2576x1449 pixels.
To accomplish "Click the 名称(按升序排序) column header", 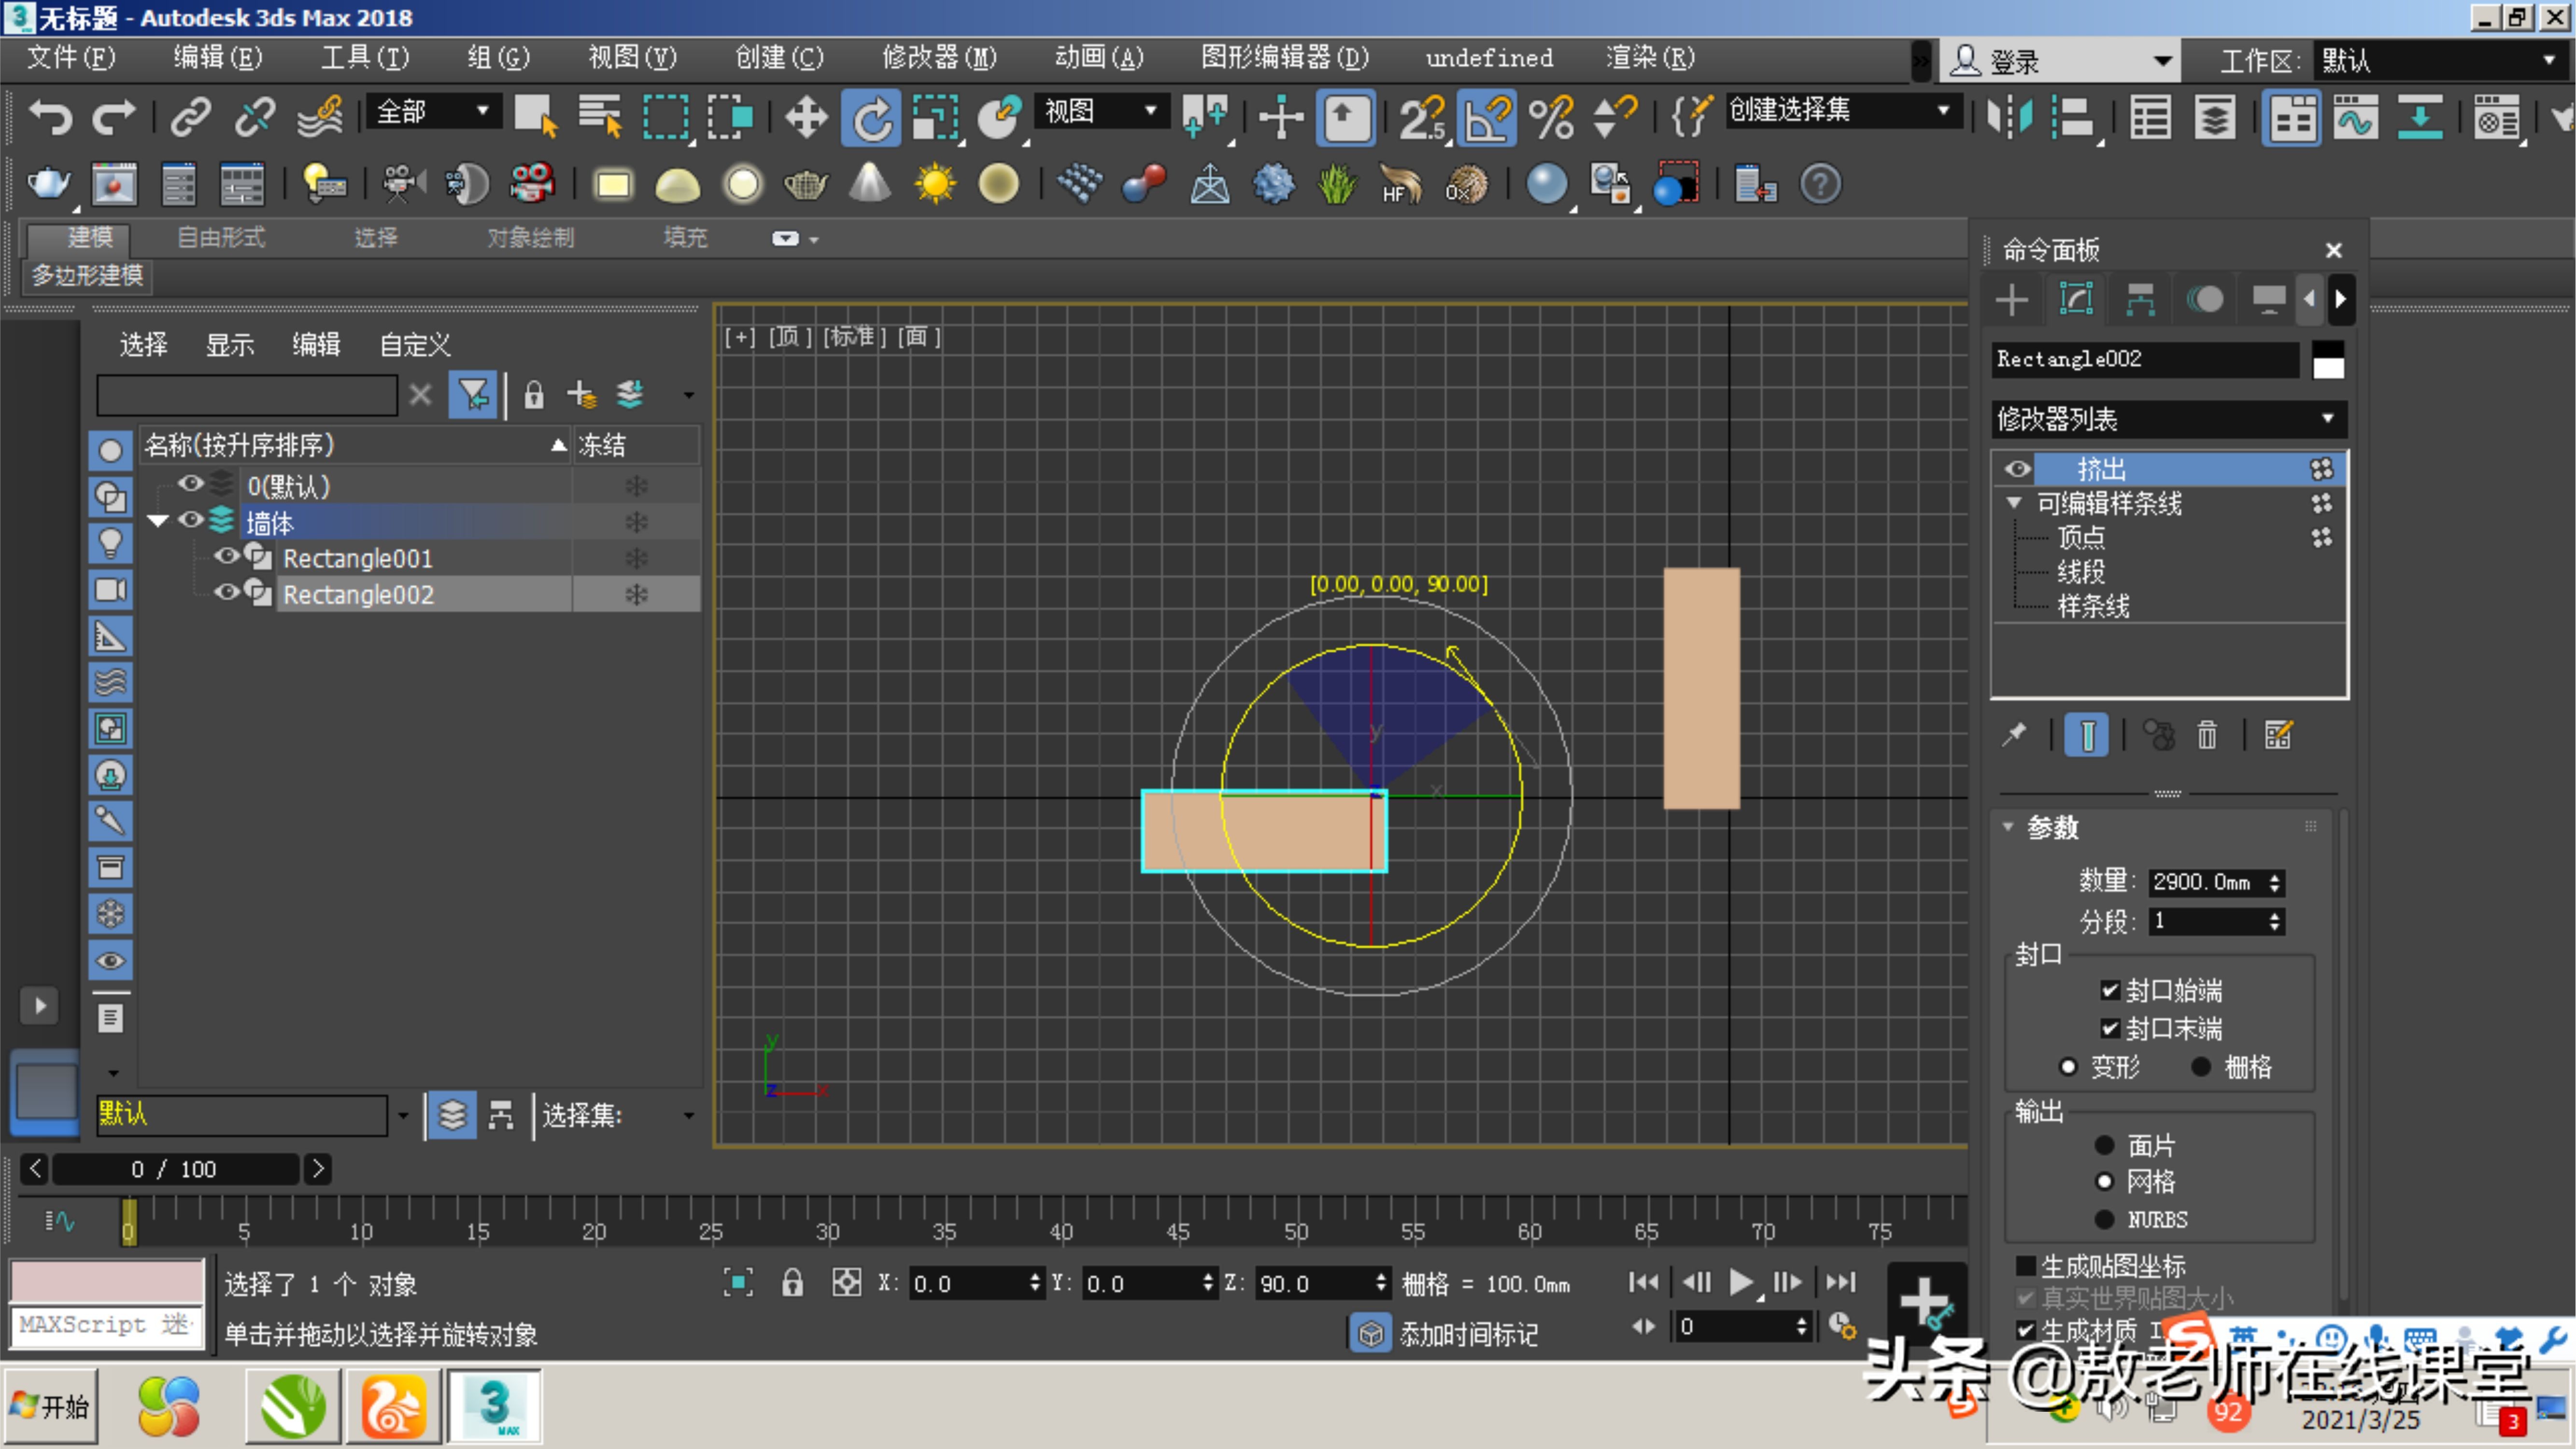I will 355,445.
